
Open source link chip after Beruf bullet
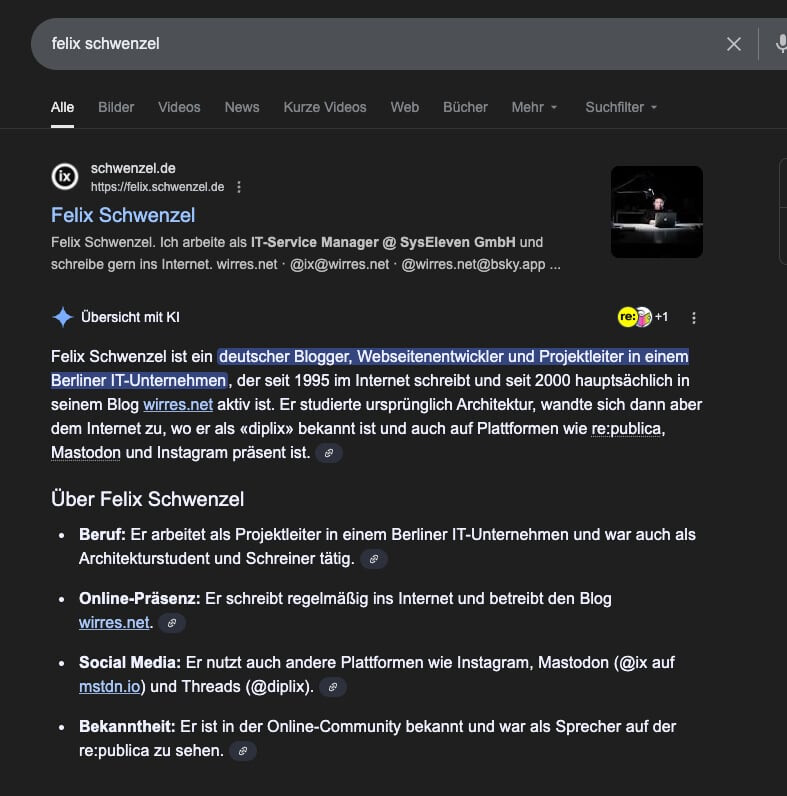point(373,560)
